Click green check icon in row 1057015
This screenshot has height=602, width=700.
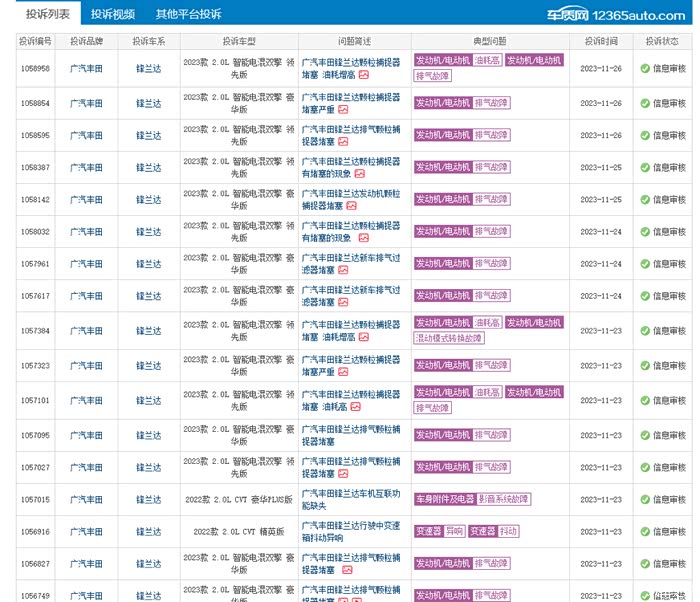645,499
